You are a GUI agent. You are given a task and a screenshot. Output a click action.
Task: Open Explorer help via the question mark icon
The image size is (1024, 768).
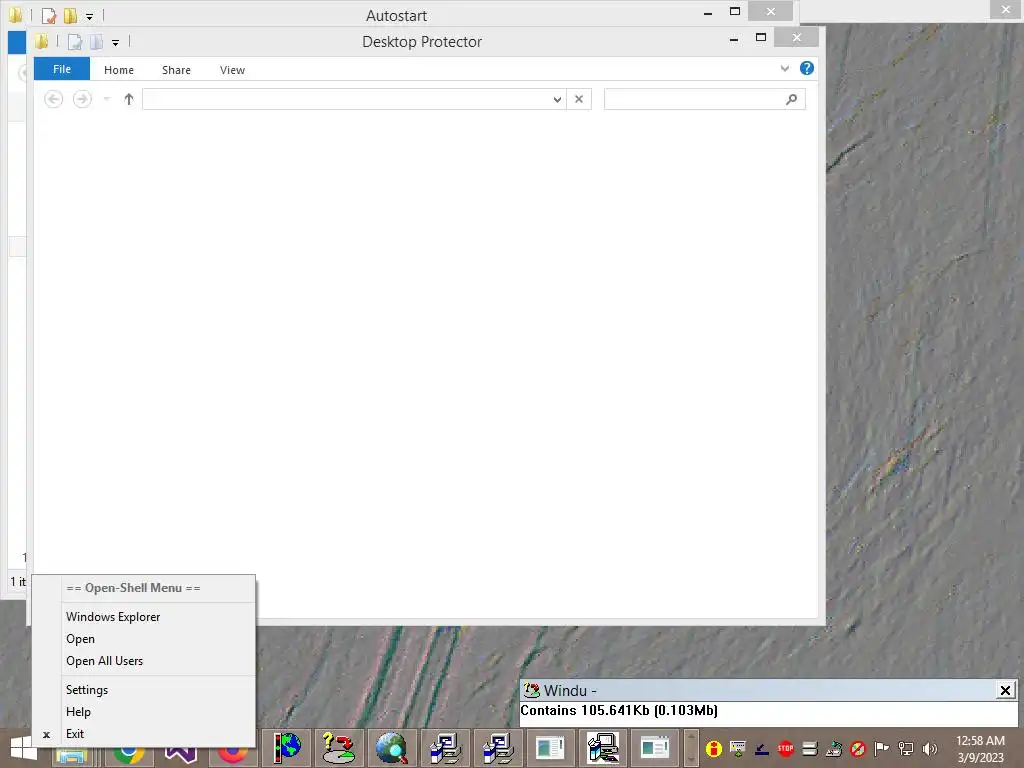pyautogui.click(x=807, y=68)
